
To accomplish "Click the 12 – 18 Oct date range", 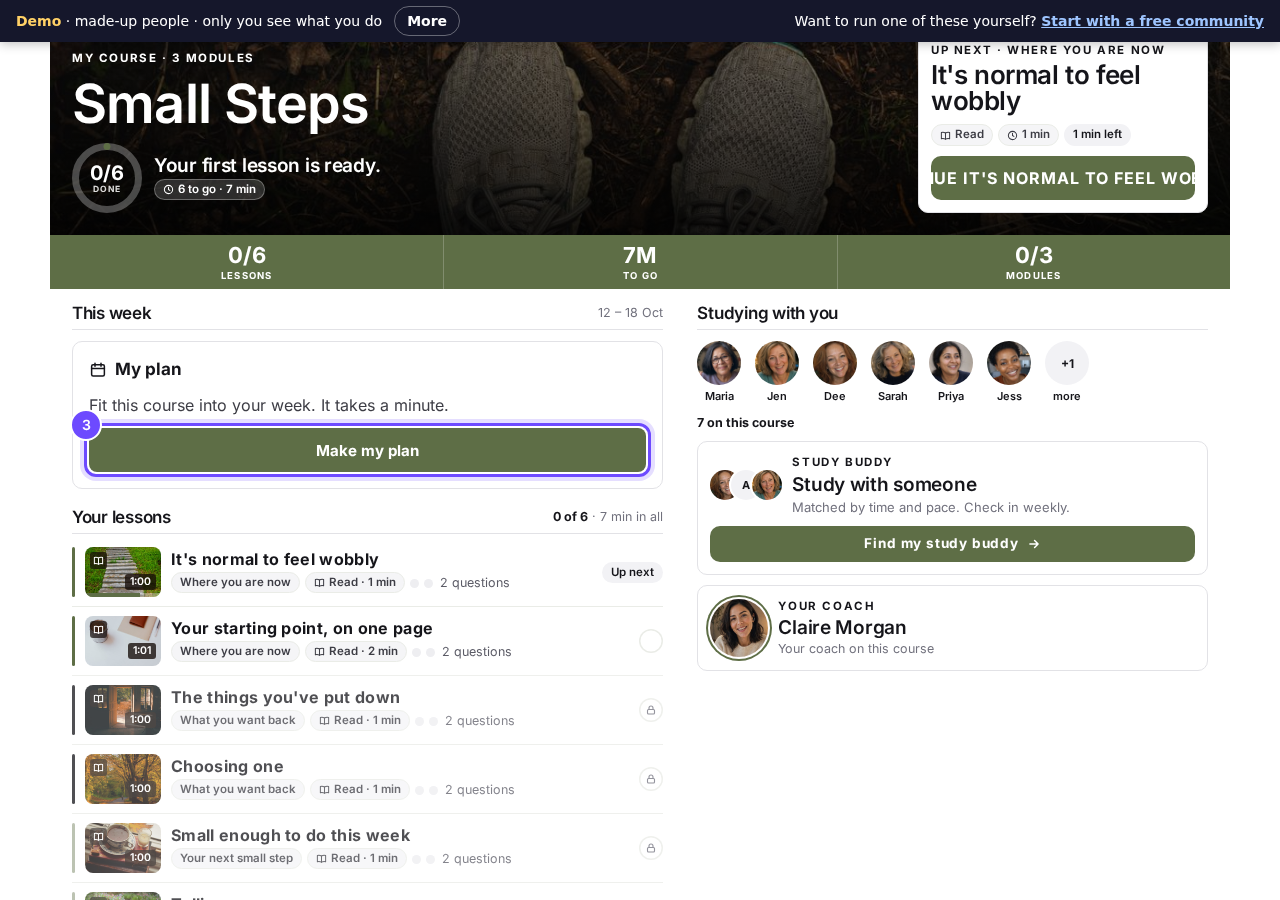I will [x=630, y=313].
